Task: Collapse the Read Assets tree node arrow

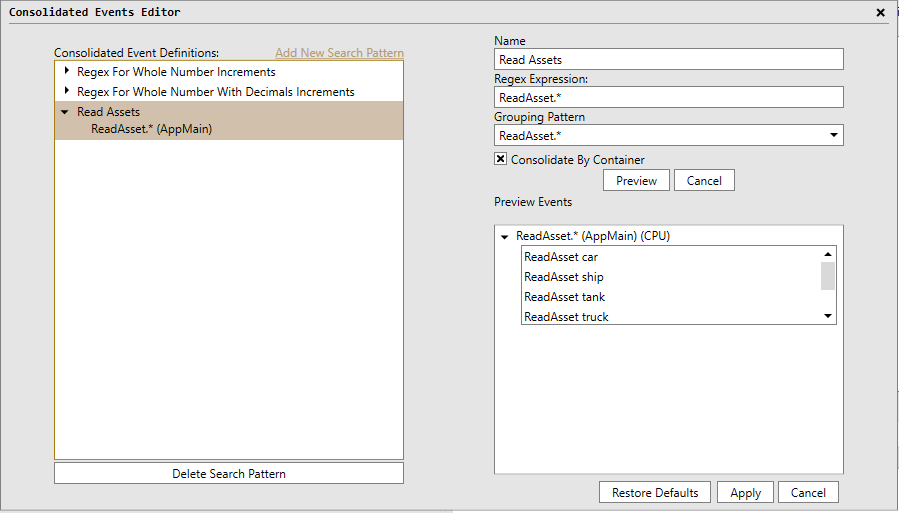Action: (x=65, y=112)
